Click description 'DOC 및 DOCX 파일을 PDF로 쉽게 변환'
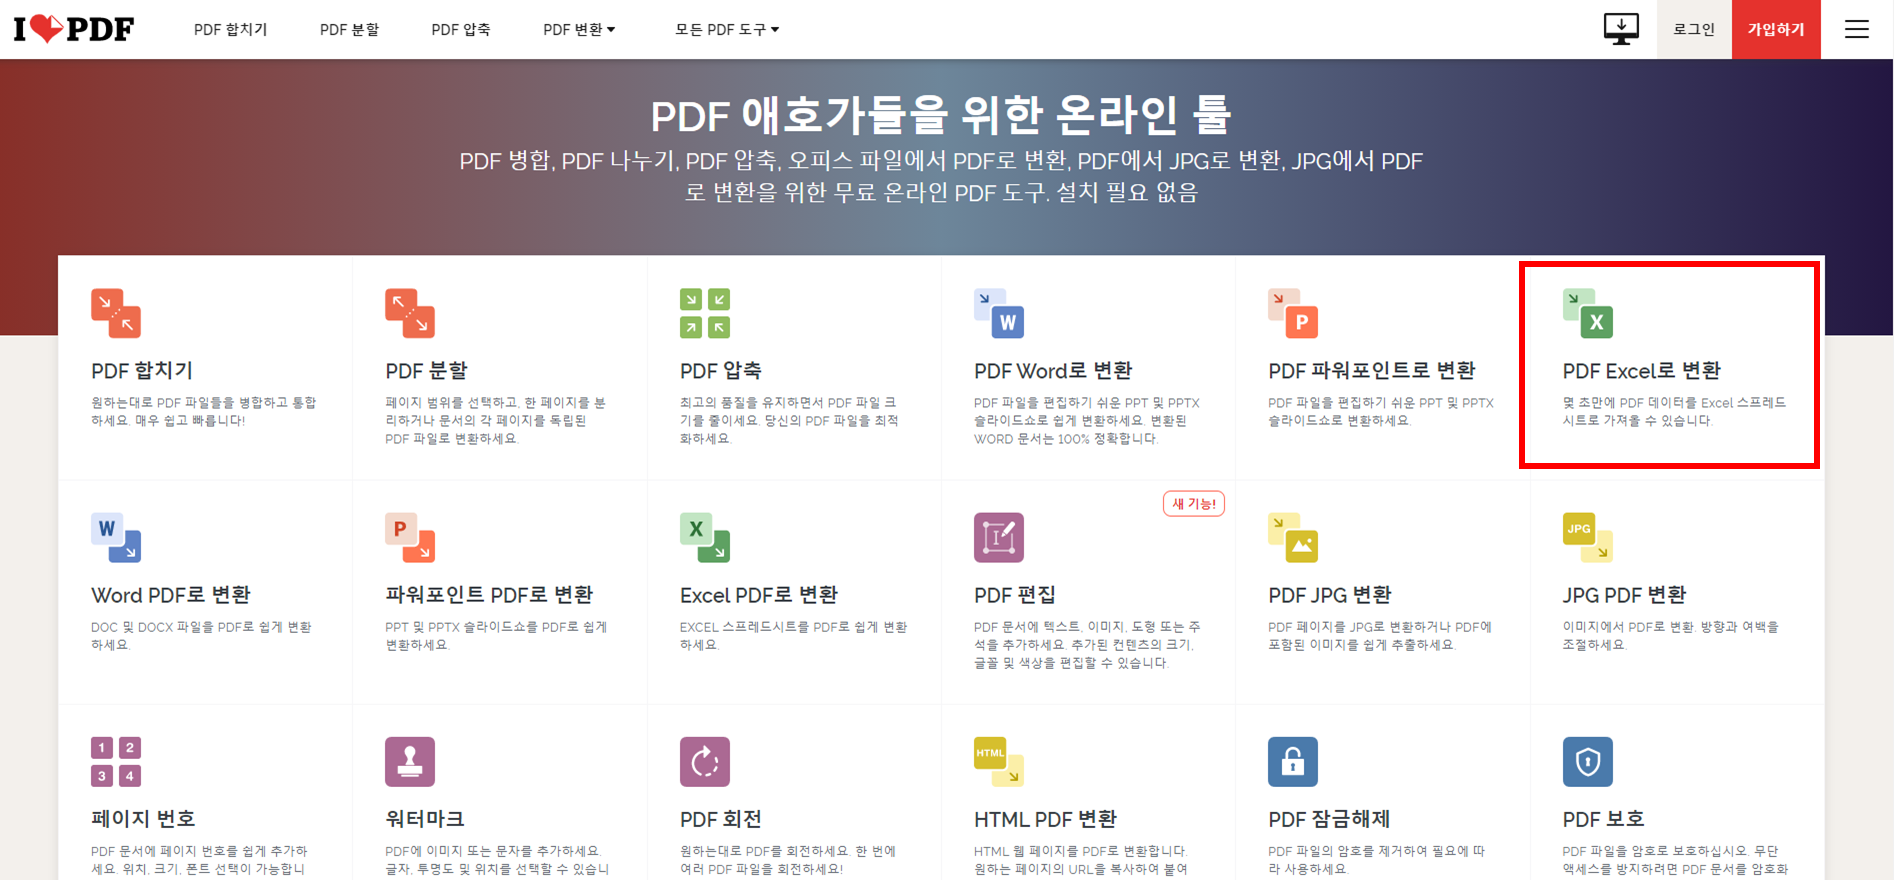The image size is (1894, 880). (x=202, y=627)
